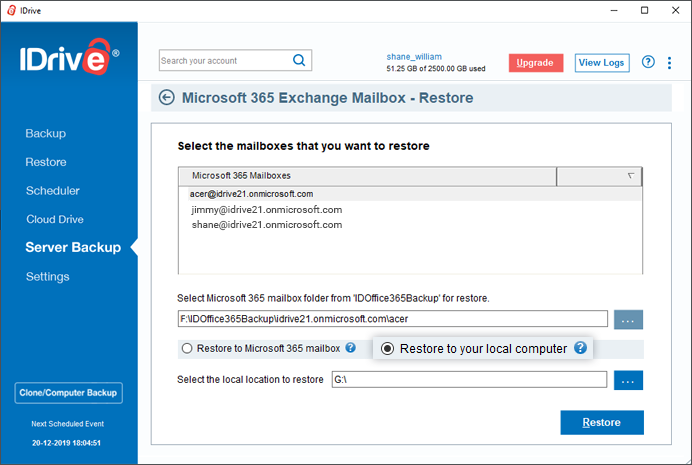The height and width of the screenshot is (465, 692).
Task: Open shane_william account link
Action: pyautogui.click(x=414, y=56)
